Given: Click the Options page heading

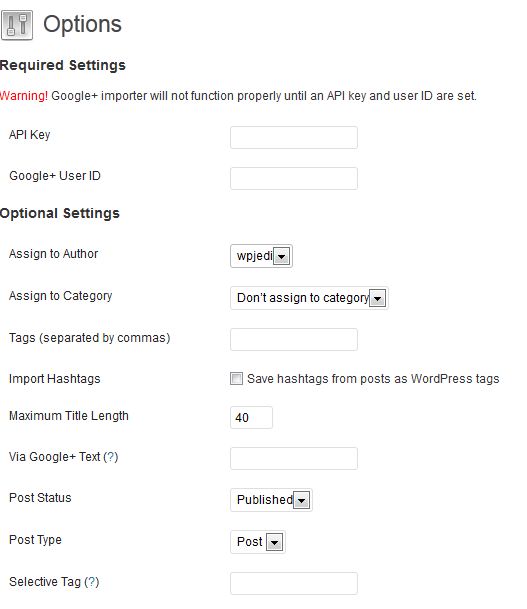Looking at the screenshot, I should [x=82, y=24].
